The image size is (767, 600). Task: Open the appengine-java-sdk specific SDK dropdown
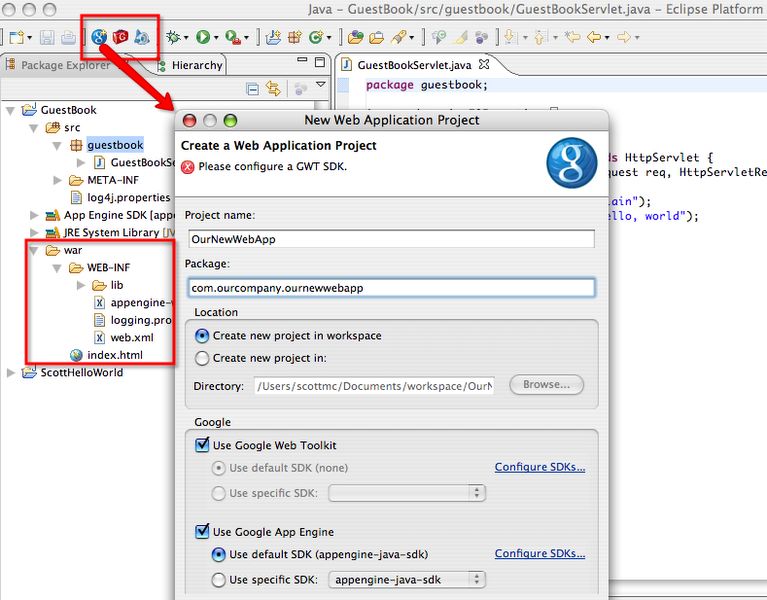click(x=407, y=580)
